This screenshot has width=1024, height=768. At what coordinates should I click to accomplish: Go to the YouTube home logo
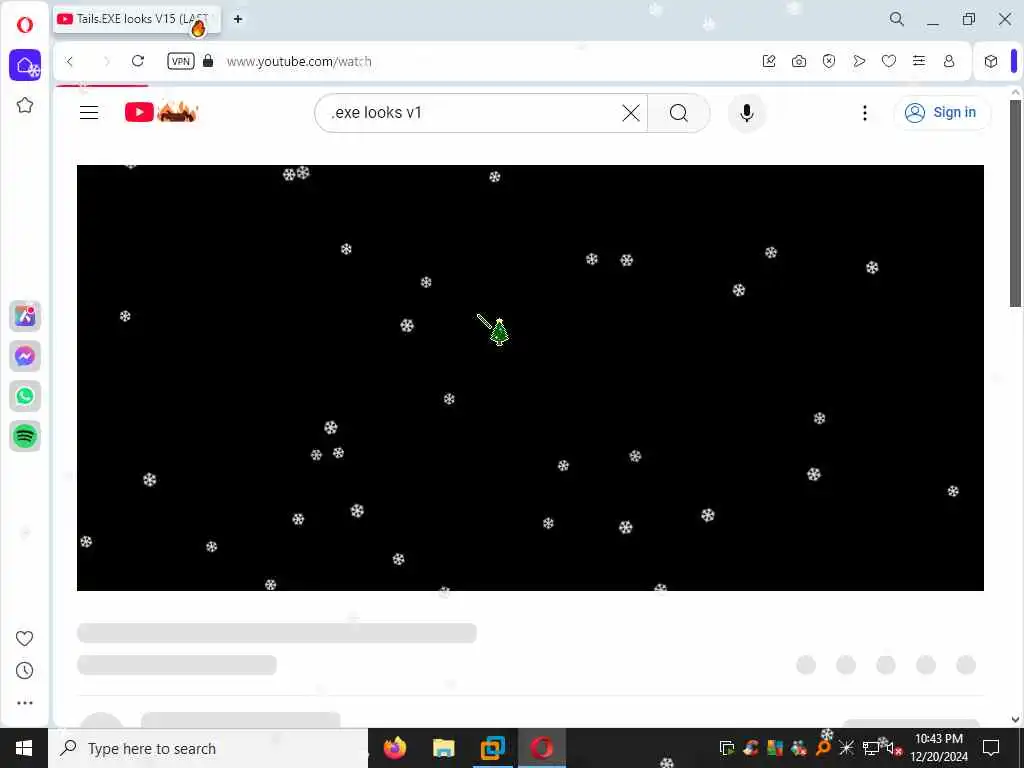click(x=161, y=112)
